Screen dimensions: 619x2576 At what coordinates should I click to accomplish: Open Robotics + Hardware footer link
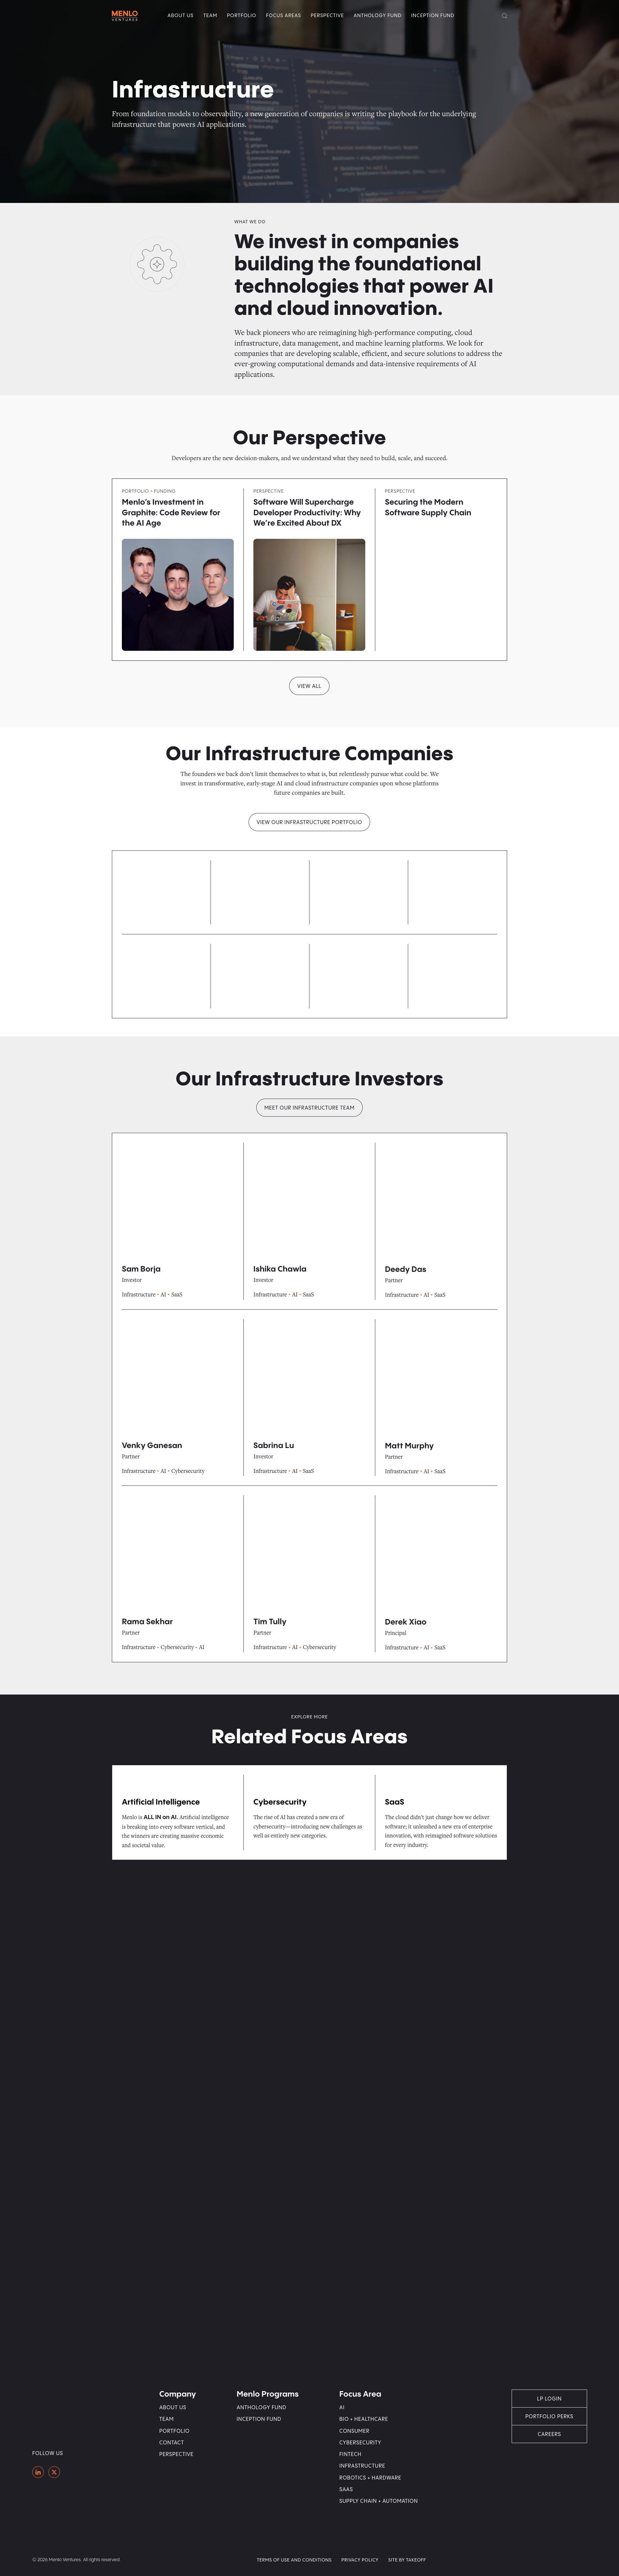pyautogui.click(x=370, y=2477)
